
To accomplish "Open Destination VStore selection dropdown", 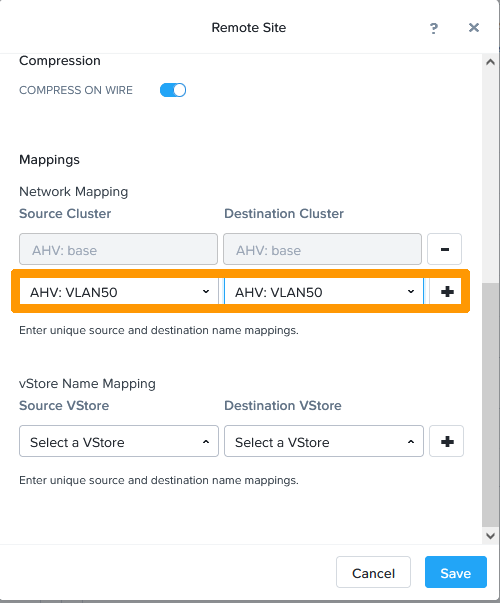I will click(x=324, y=441).
